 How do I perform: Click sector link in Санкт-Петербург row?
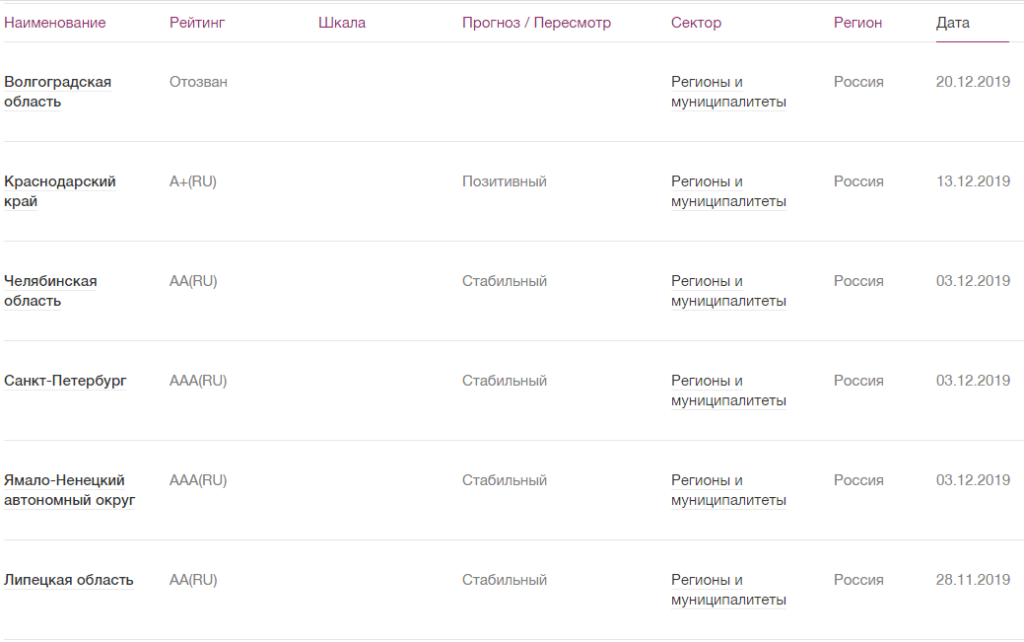point(728,390)
